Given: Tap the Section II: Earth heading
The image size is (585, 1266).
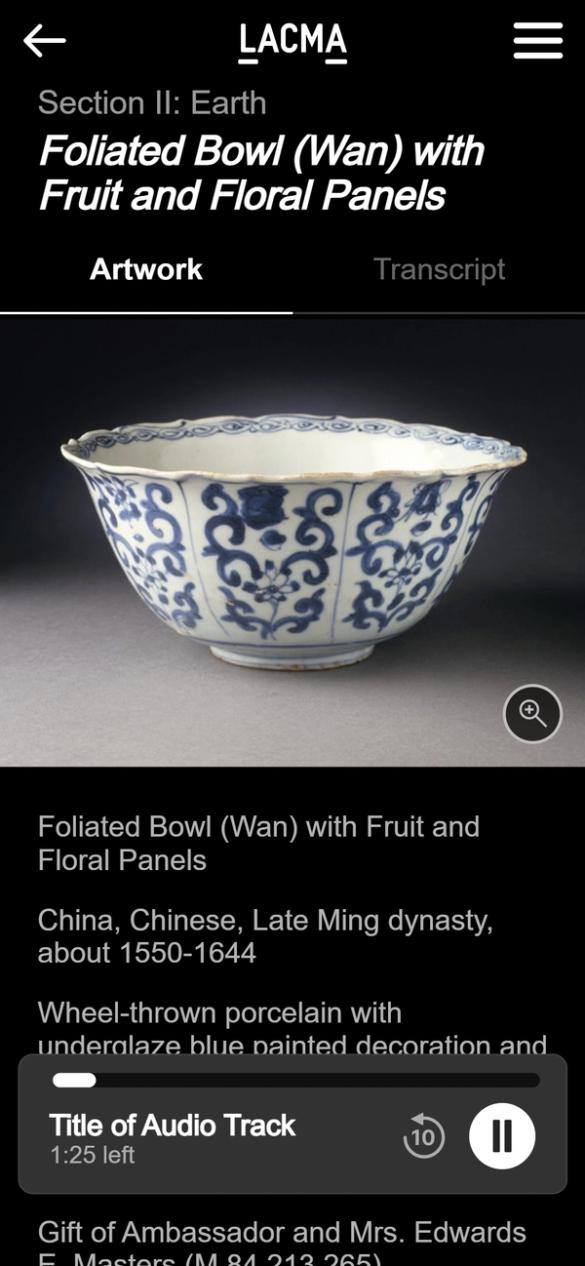Looking at the screenshot, I should 152,103.
